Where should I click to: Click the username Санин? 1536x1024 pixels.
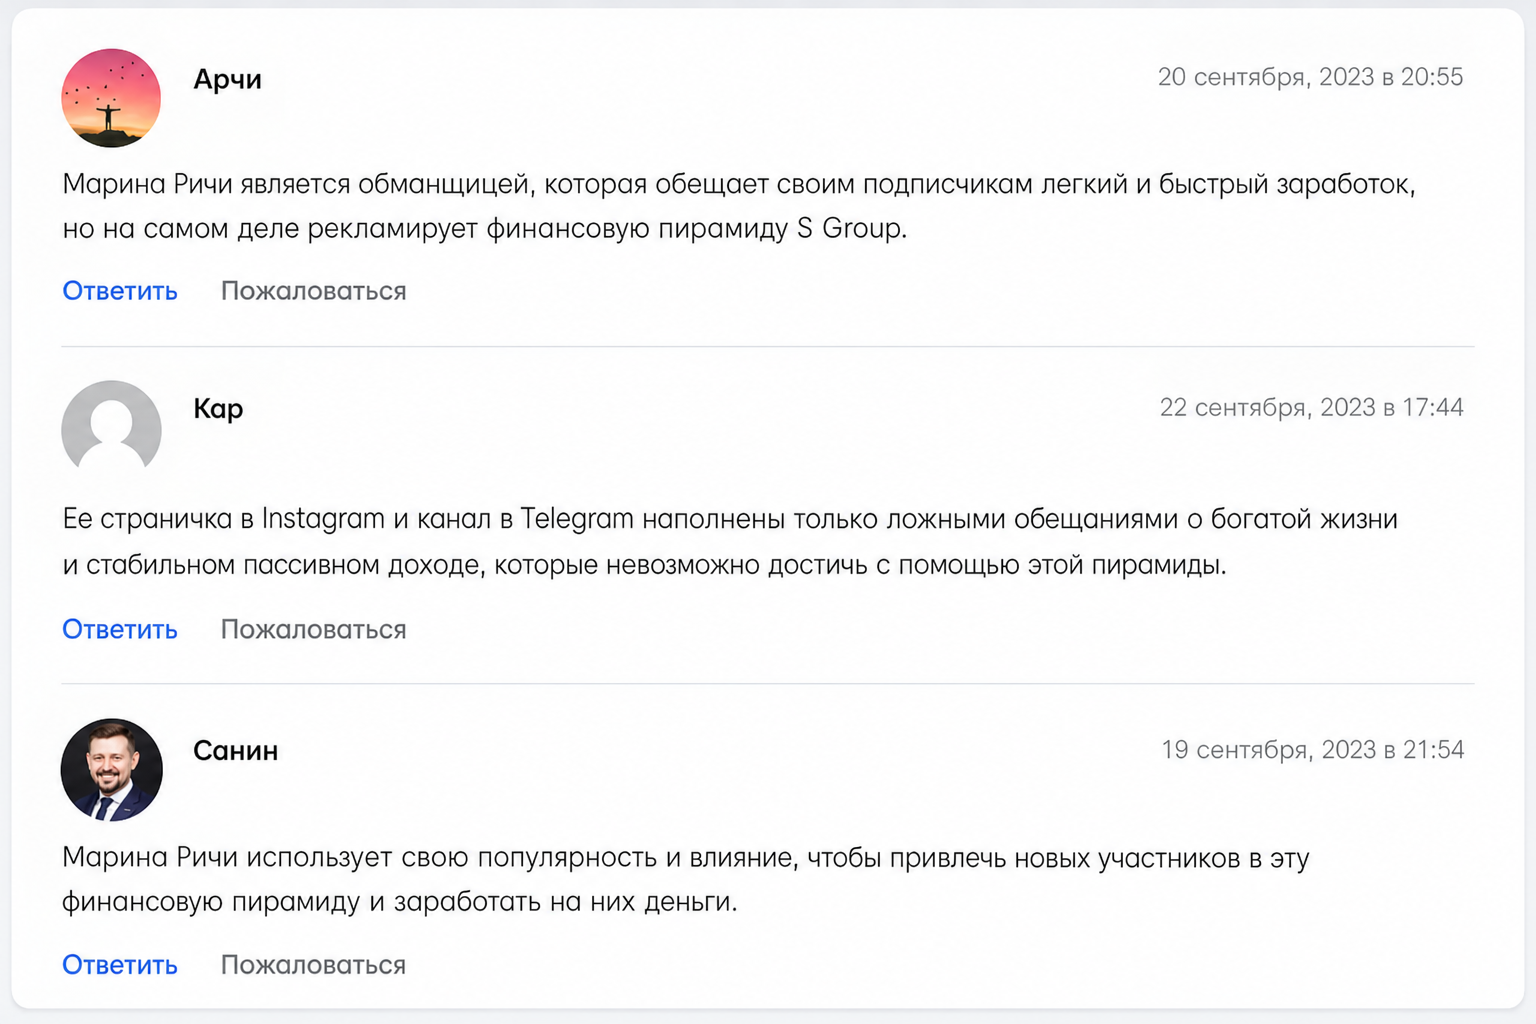pos(235,751)
